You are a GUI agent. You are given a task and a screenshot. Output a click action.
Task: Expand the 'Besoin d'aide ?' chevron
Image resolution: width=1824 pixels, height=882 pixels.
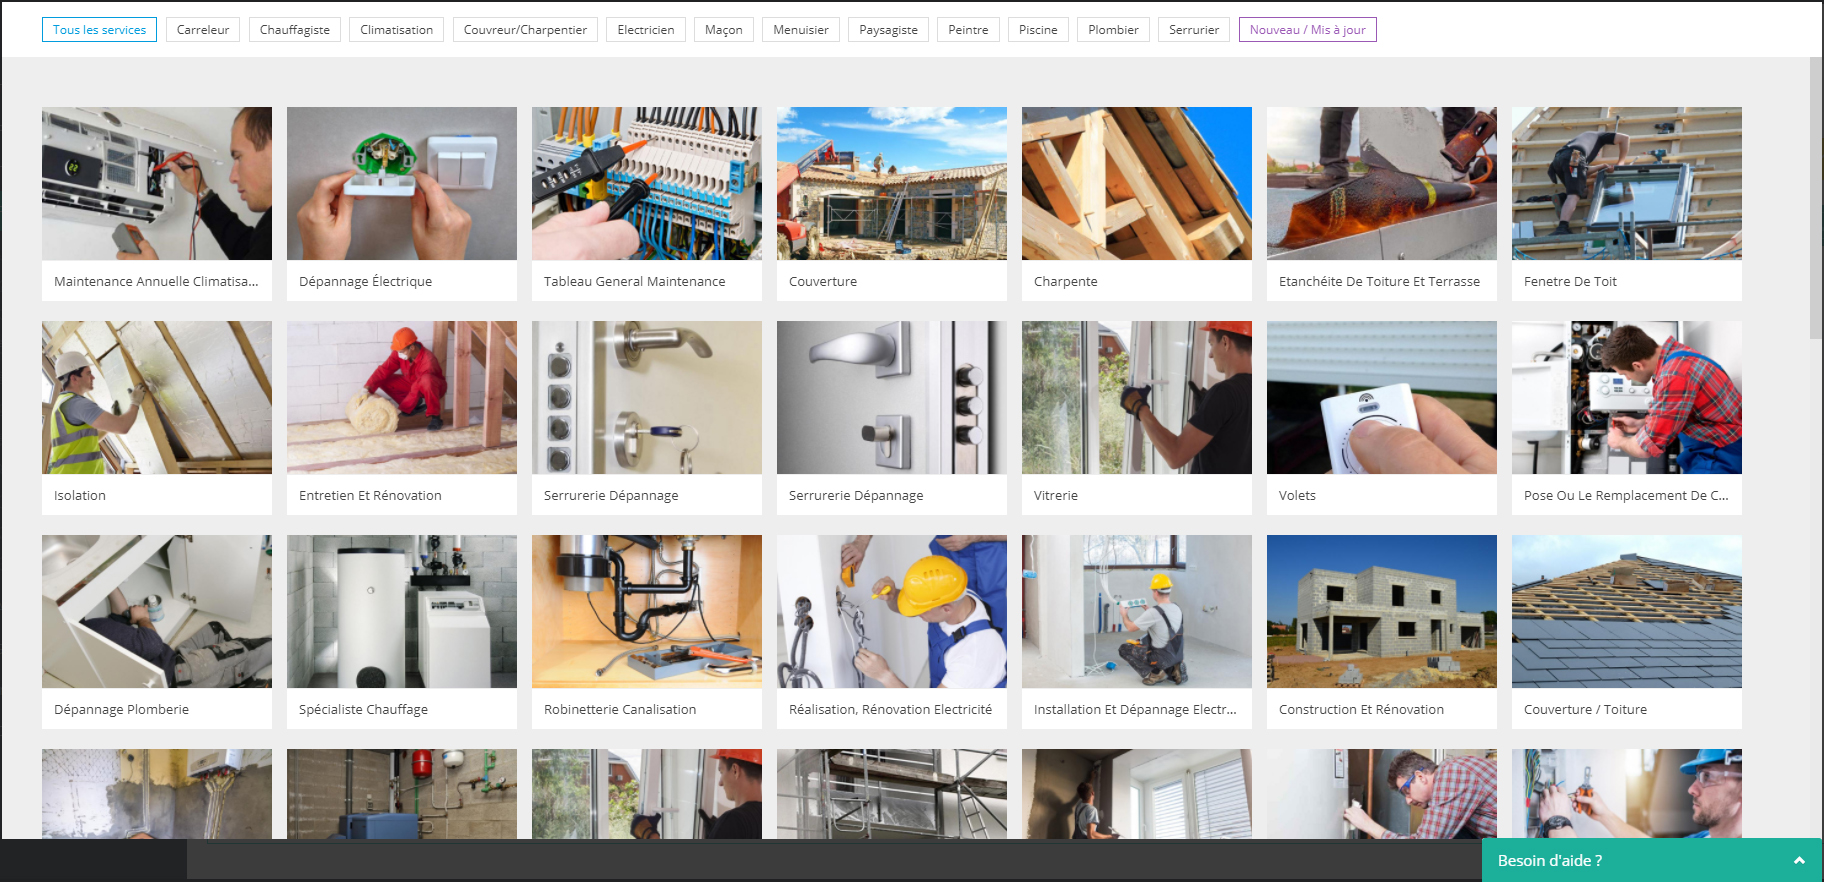(1799, 861)
